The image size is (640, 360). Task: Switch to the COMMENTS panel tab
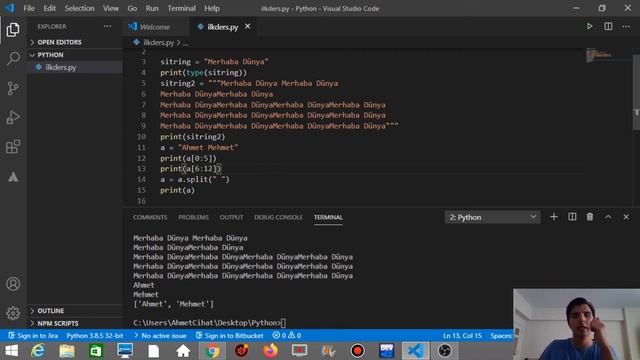point(150,218)
